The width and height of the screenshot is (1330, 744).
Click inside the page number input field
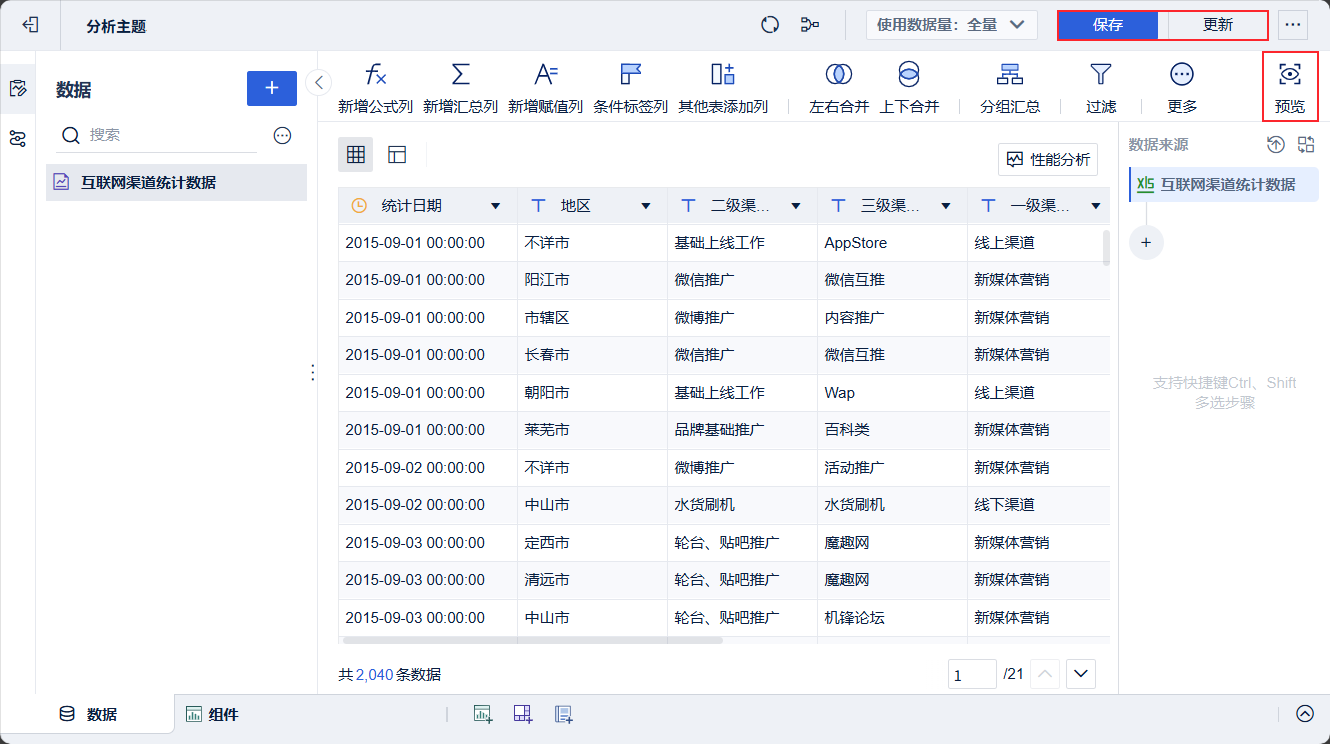tap(971, 673)
